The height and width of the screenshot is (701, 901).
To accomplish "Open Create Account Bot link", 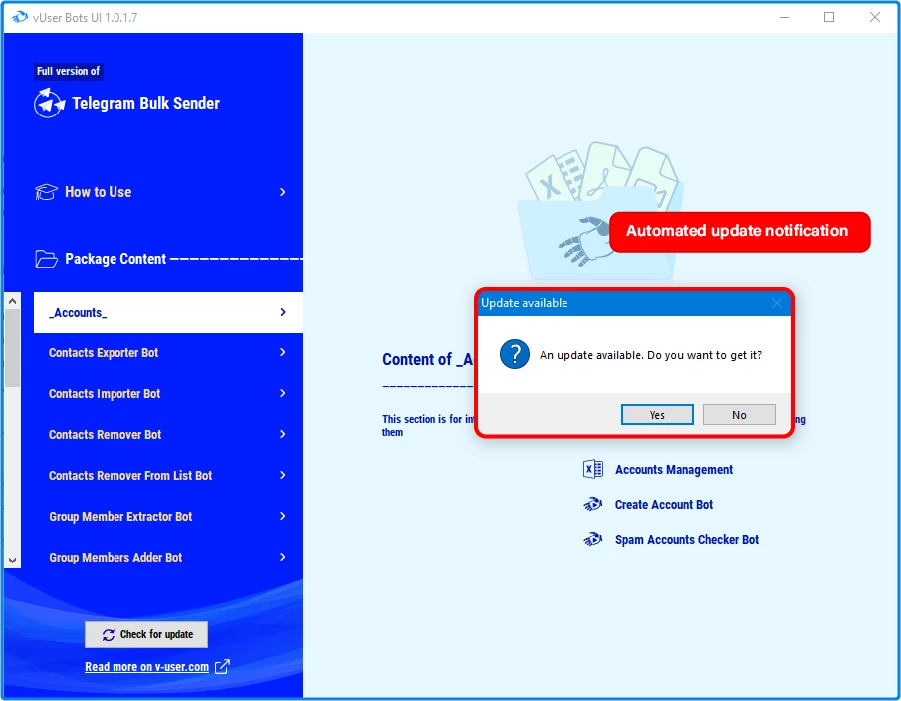I will 664,504.
